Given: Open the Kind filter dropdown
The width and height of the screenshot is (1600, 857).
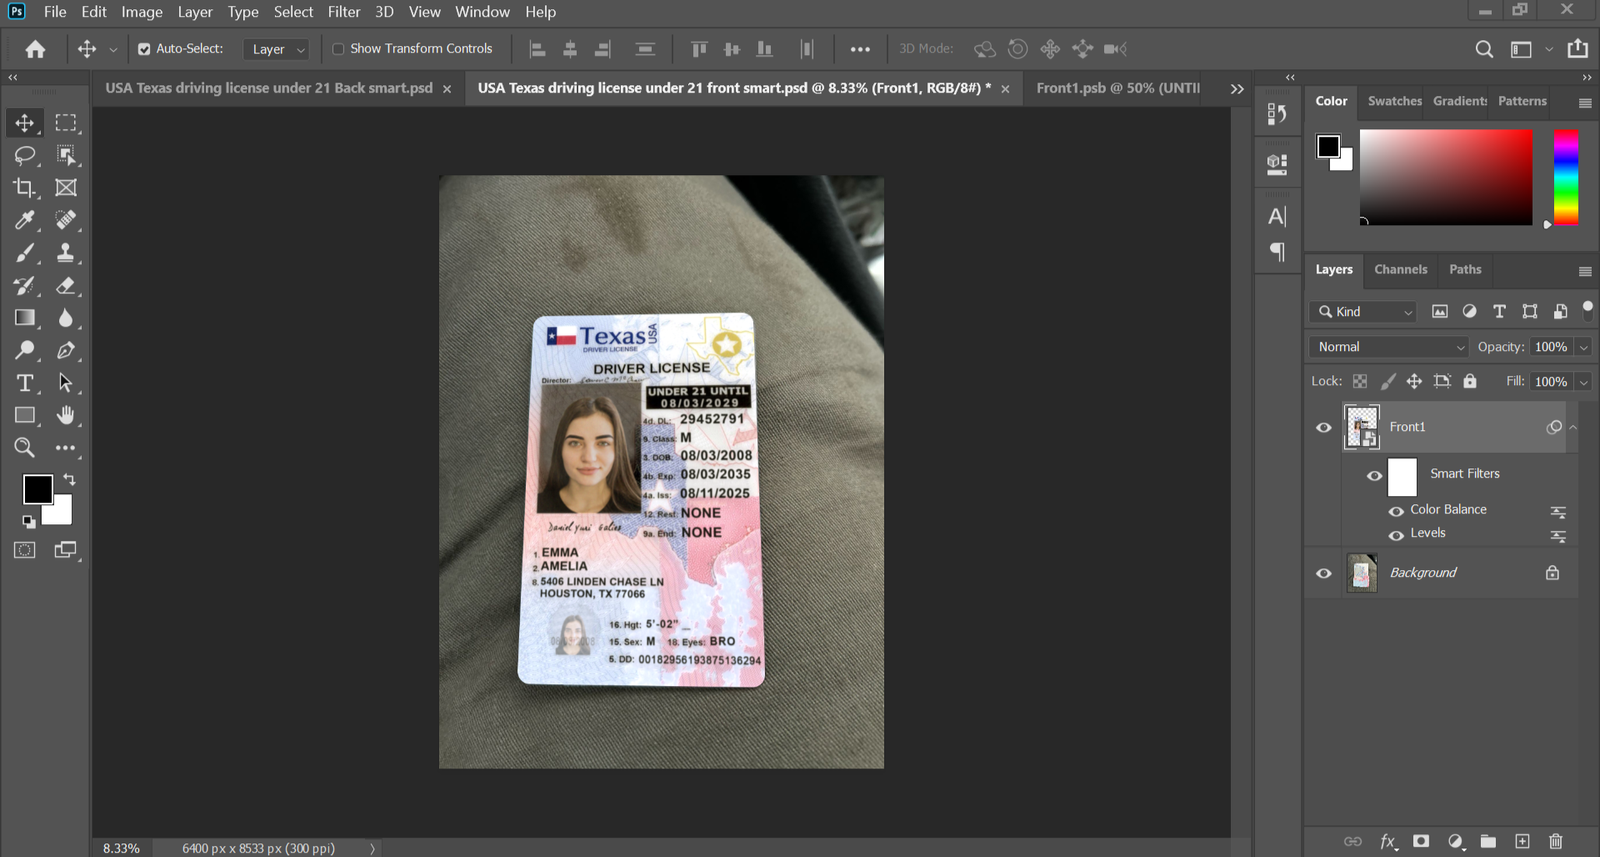Looking at the screenshot, I should coord(1363,312).
